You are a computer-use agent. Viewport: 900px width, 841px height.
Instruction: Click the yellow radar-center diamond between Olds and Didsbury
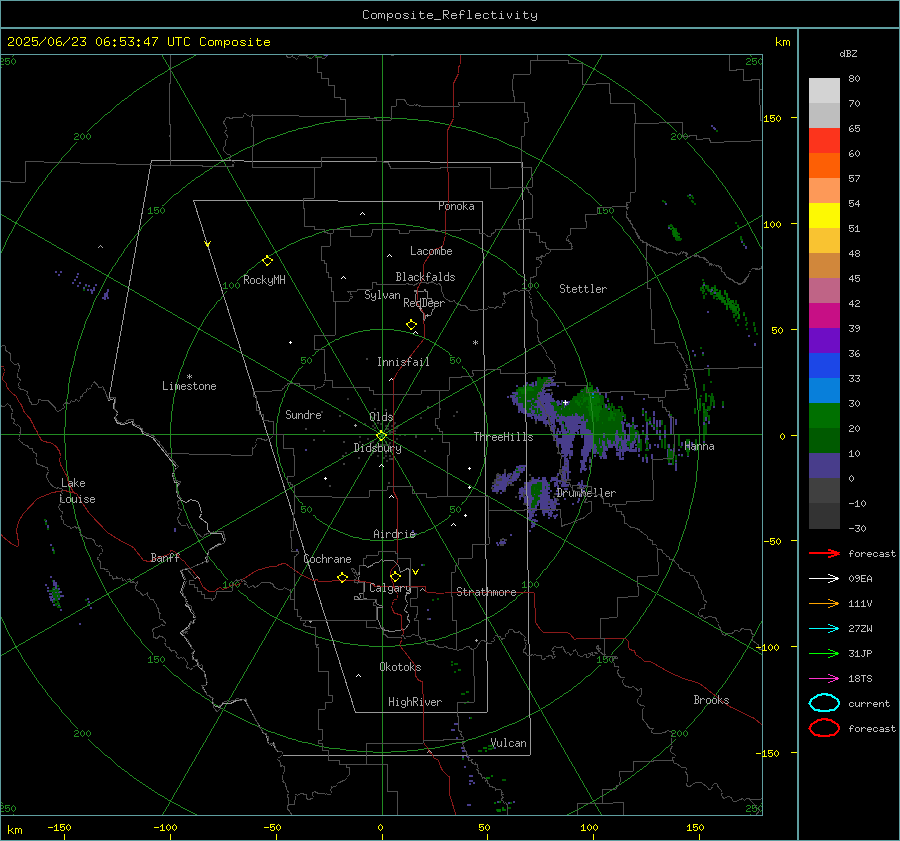pos(381,436)
